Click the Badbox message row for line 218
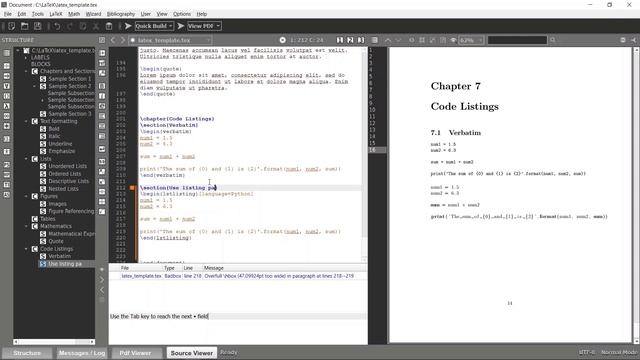The width and height of the screenshot is (640, 360). pyautogui.click(x=238, y=276)
